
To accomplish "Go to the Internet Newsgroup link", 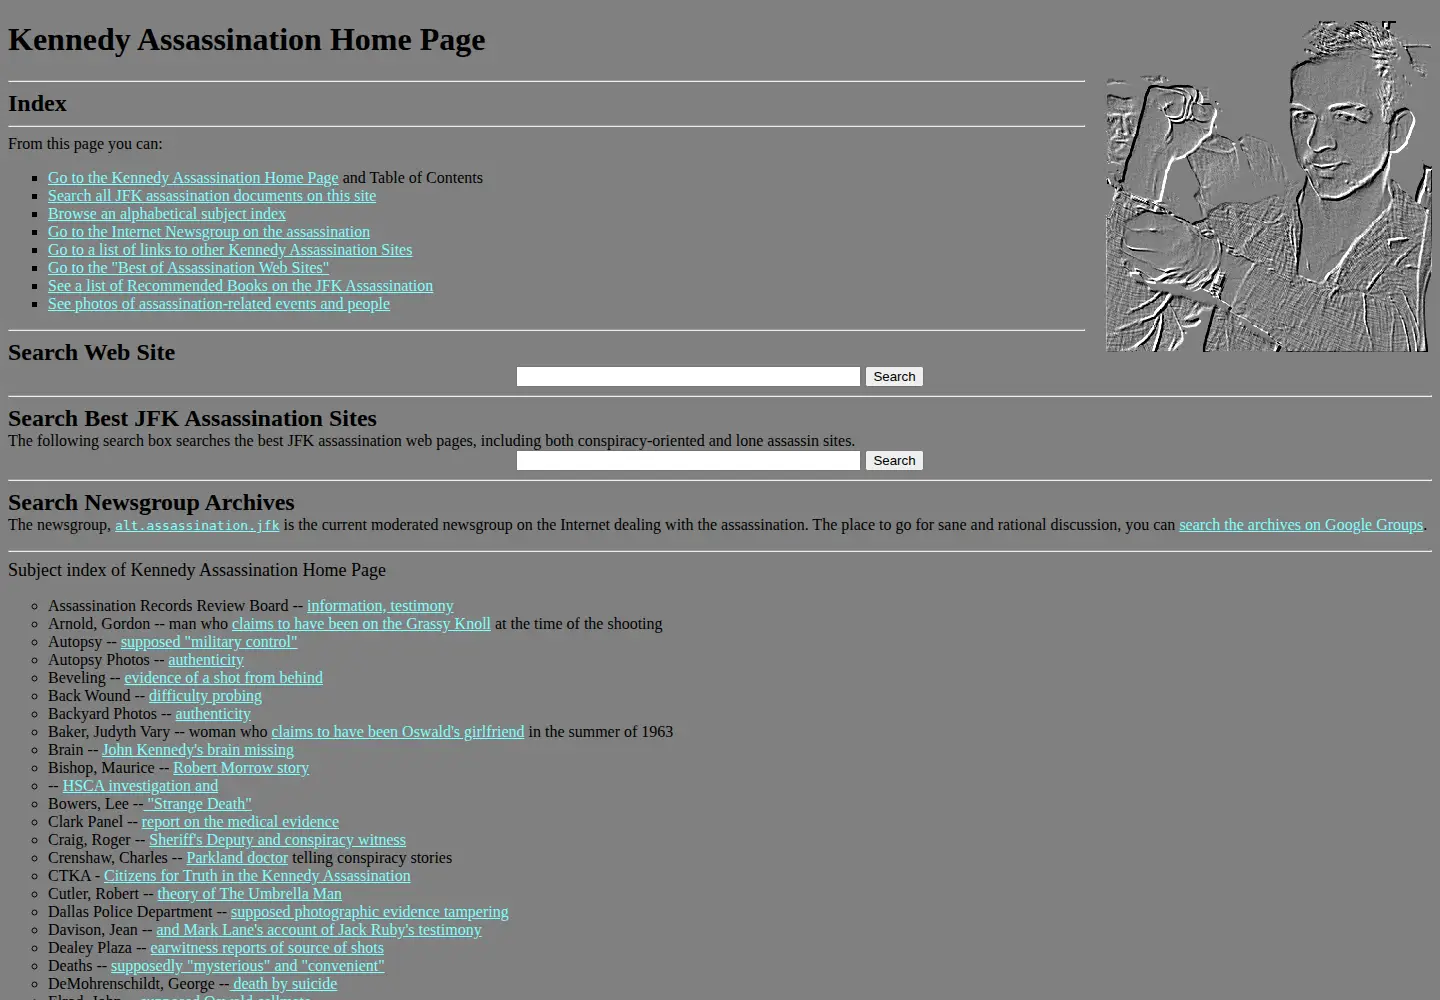I will (x=209, y=232).
